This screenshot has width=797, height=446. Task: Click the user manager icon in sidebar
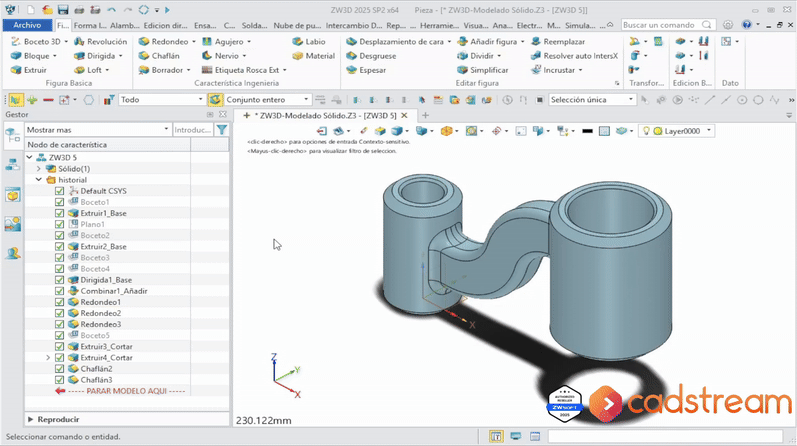(x=13, y=252)
